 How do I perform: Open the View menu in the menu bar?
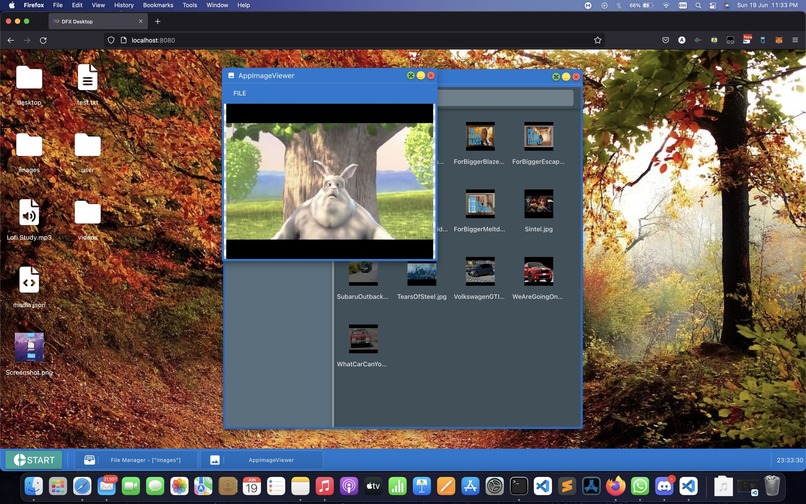tap(98, 5)
